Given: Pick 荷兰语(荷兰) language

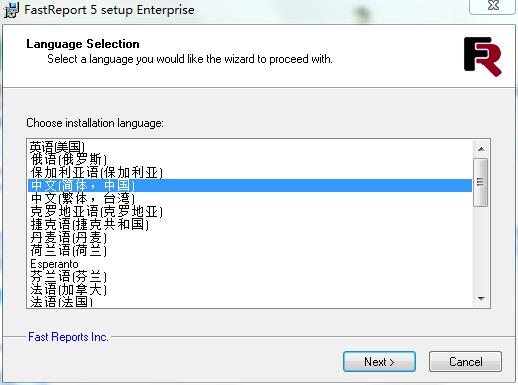Looking at the screenshot, I should point(250,250).
